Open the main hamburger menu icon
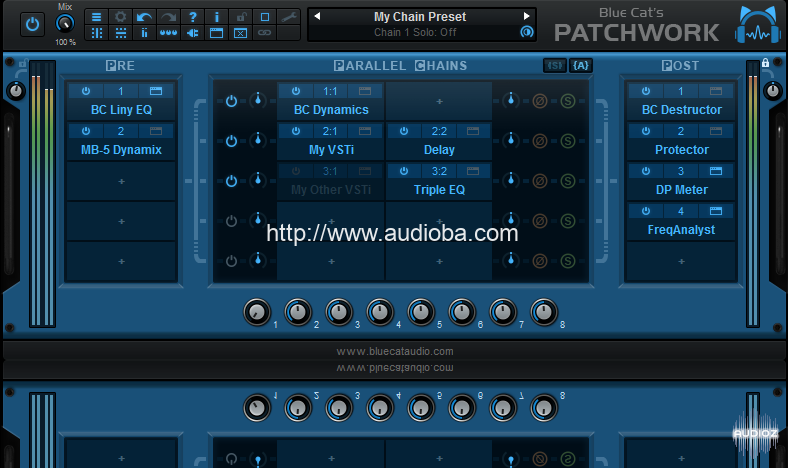Image resolution: width=788 pixels, height=468 pixels. click(x=96, y=17)
